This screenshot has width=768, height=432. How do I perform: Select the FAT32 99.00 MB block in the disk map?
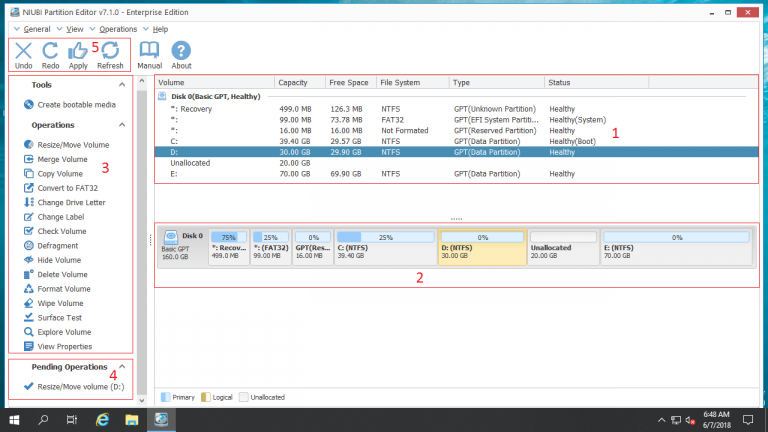pos(271,247)
